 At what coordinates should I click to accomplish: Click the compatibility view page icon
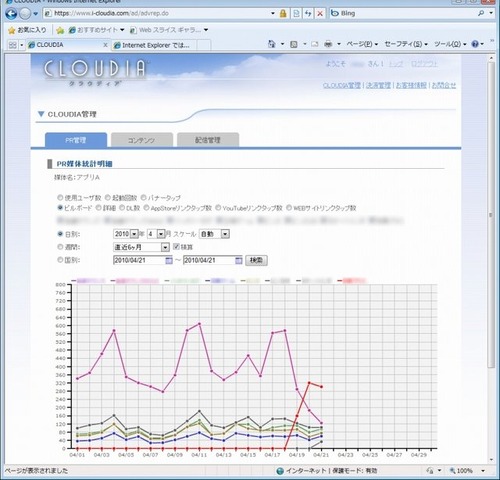click(296, 13)
